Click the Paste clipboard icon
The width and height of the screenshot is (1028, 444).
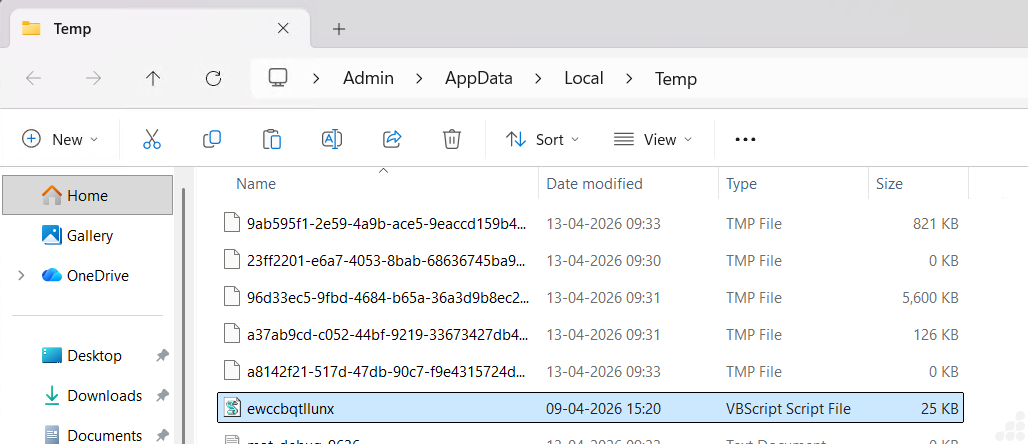tap(271, 139)
